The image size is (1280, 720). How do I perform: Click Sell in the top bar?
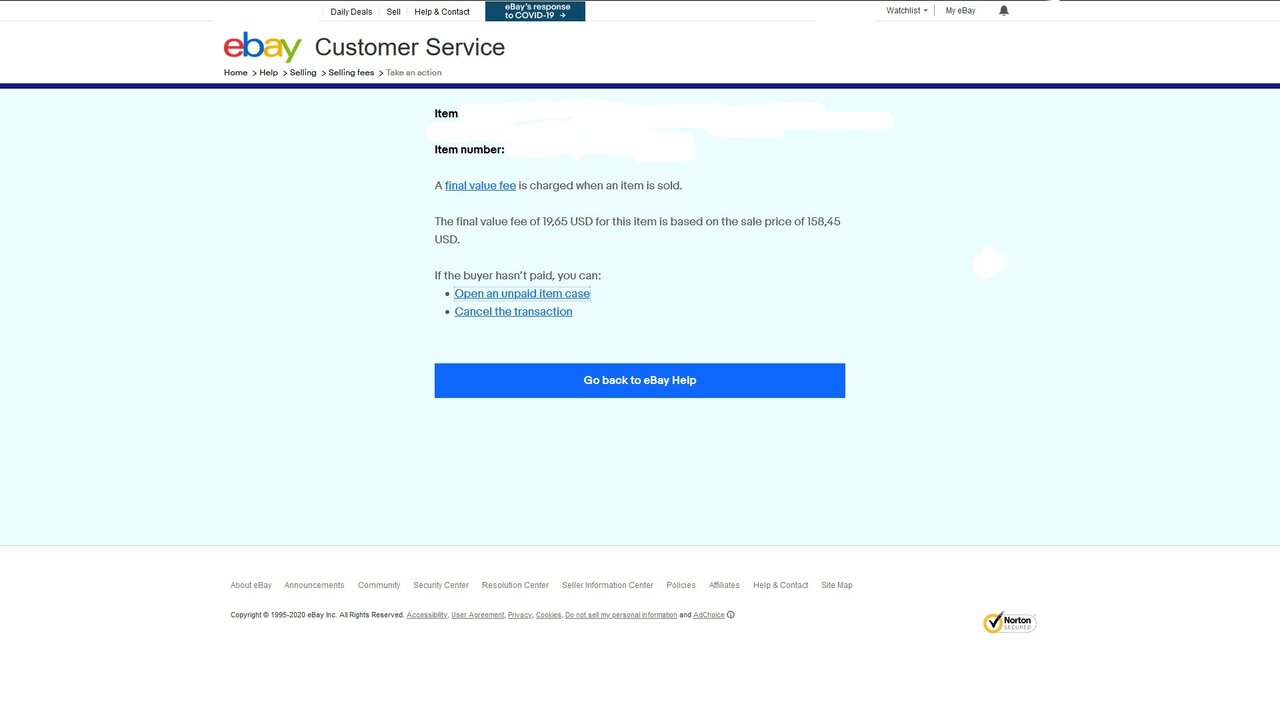pos(394,12)
